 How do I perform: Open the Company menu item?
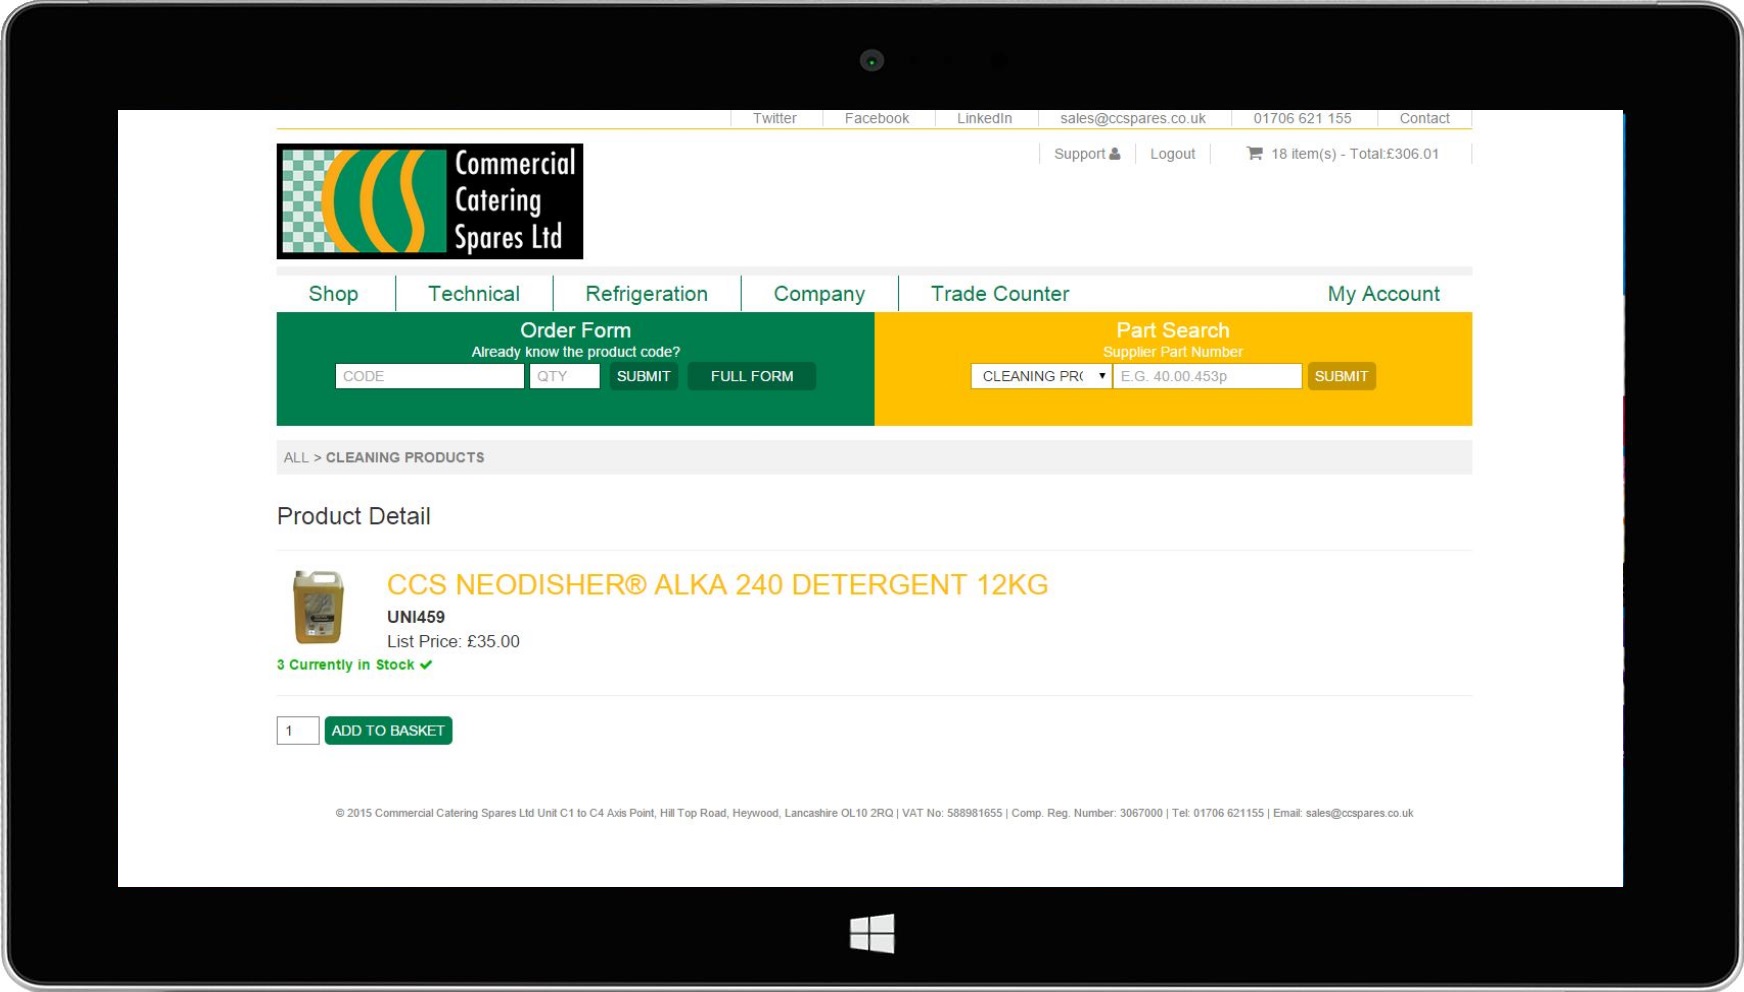click(819, 294)
